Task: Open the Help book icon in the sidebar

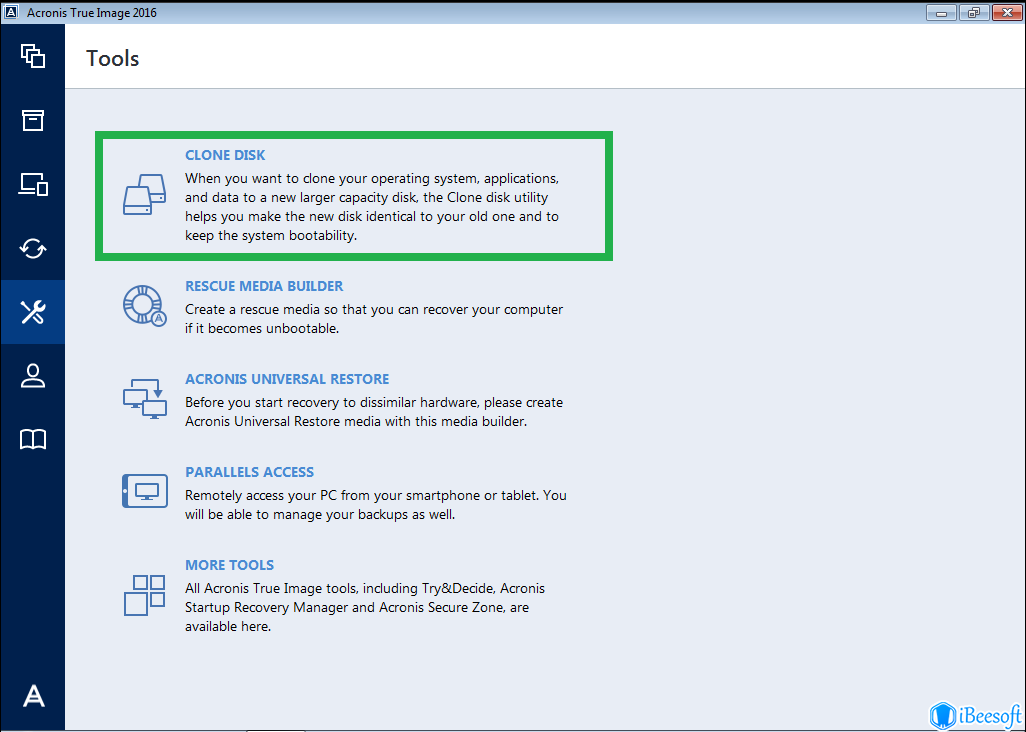Action: pyautogui.click(x=33, y=440)
